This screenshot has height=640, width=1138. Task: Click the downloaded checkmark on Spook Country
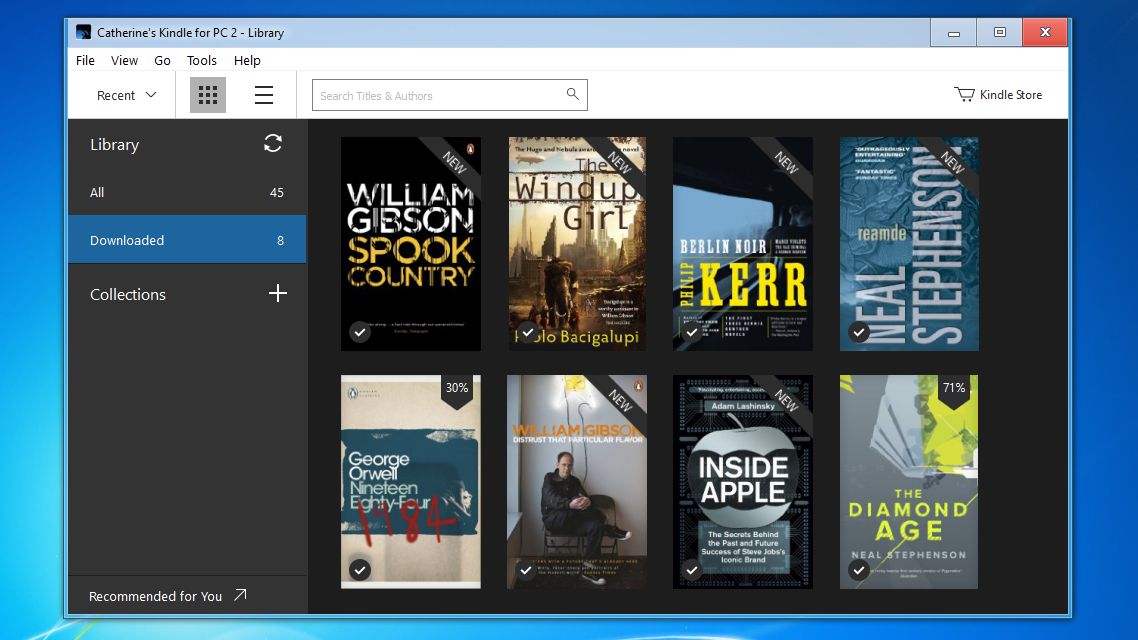click(x=360, y=331)
